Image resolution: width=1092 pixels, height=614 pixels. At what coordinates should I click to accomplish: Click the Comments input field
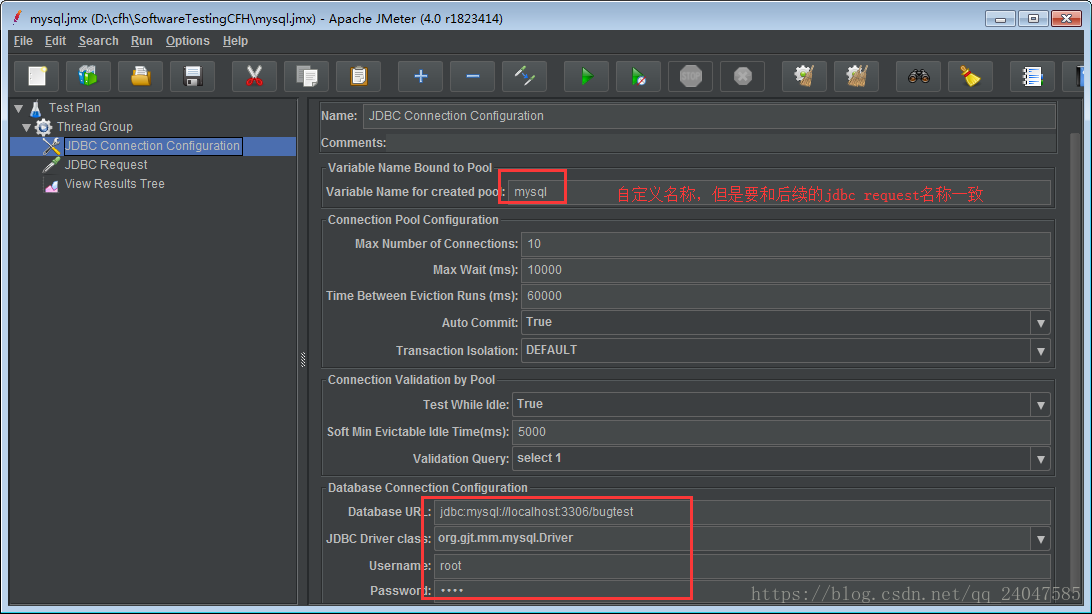pos(722,143)
